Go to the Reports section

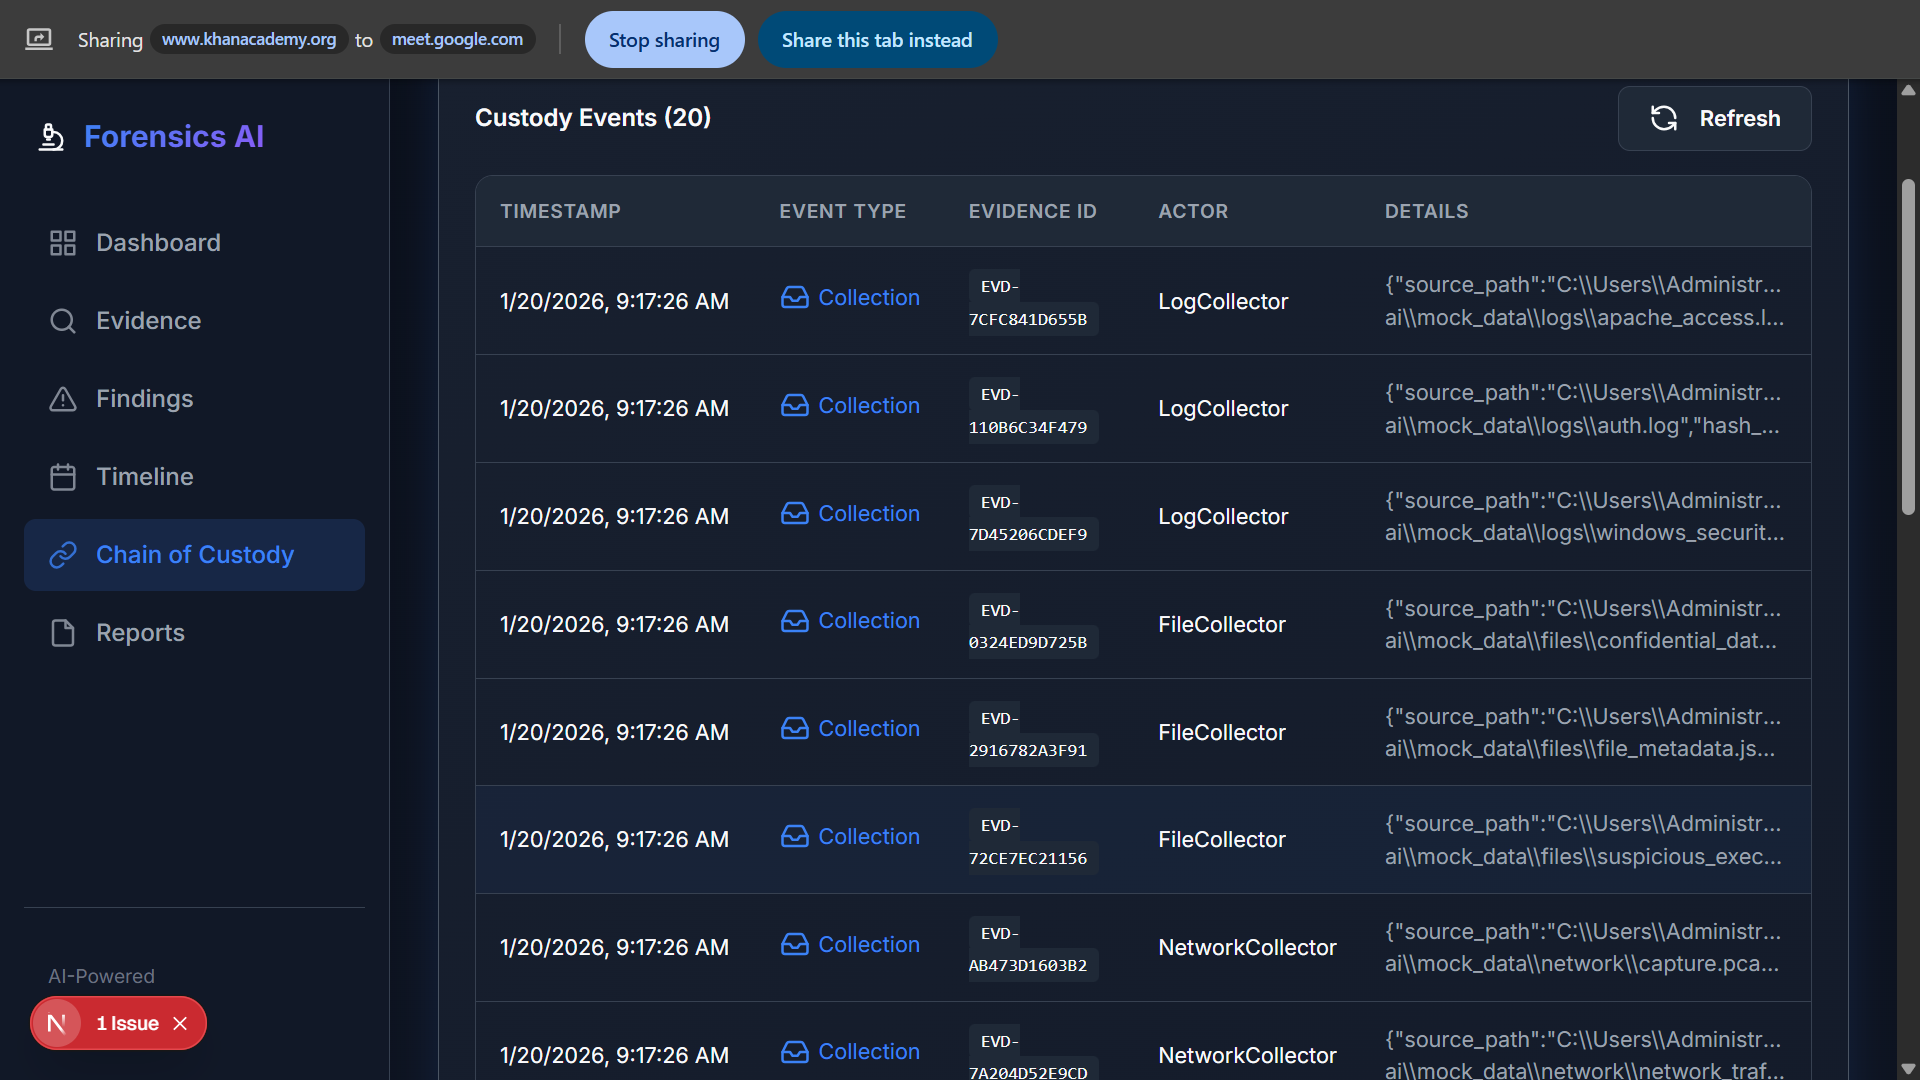click(140, 633)
